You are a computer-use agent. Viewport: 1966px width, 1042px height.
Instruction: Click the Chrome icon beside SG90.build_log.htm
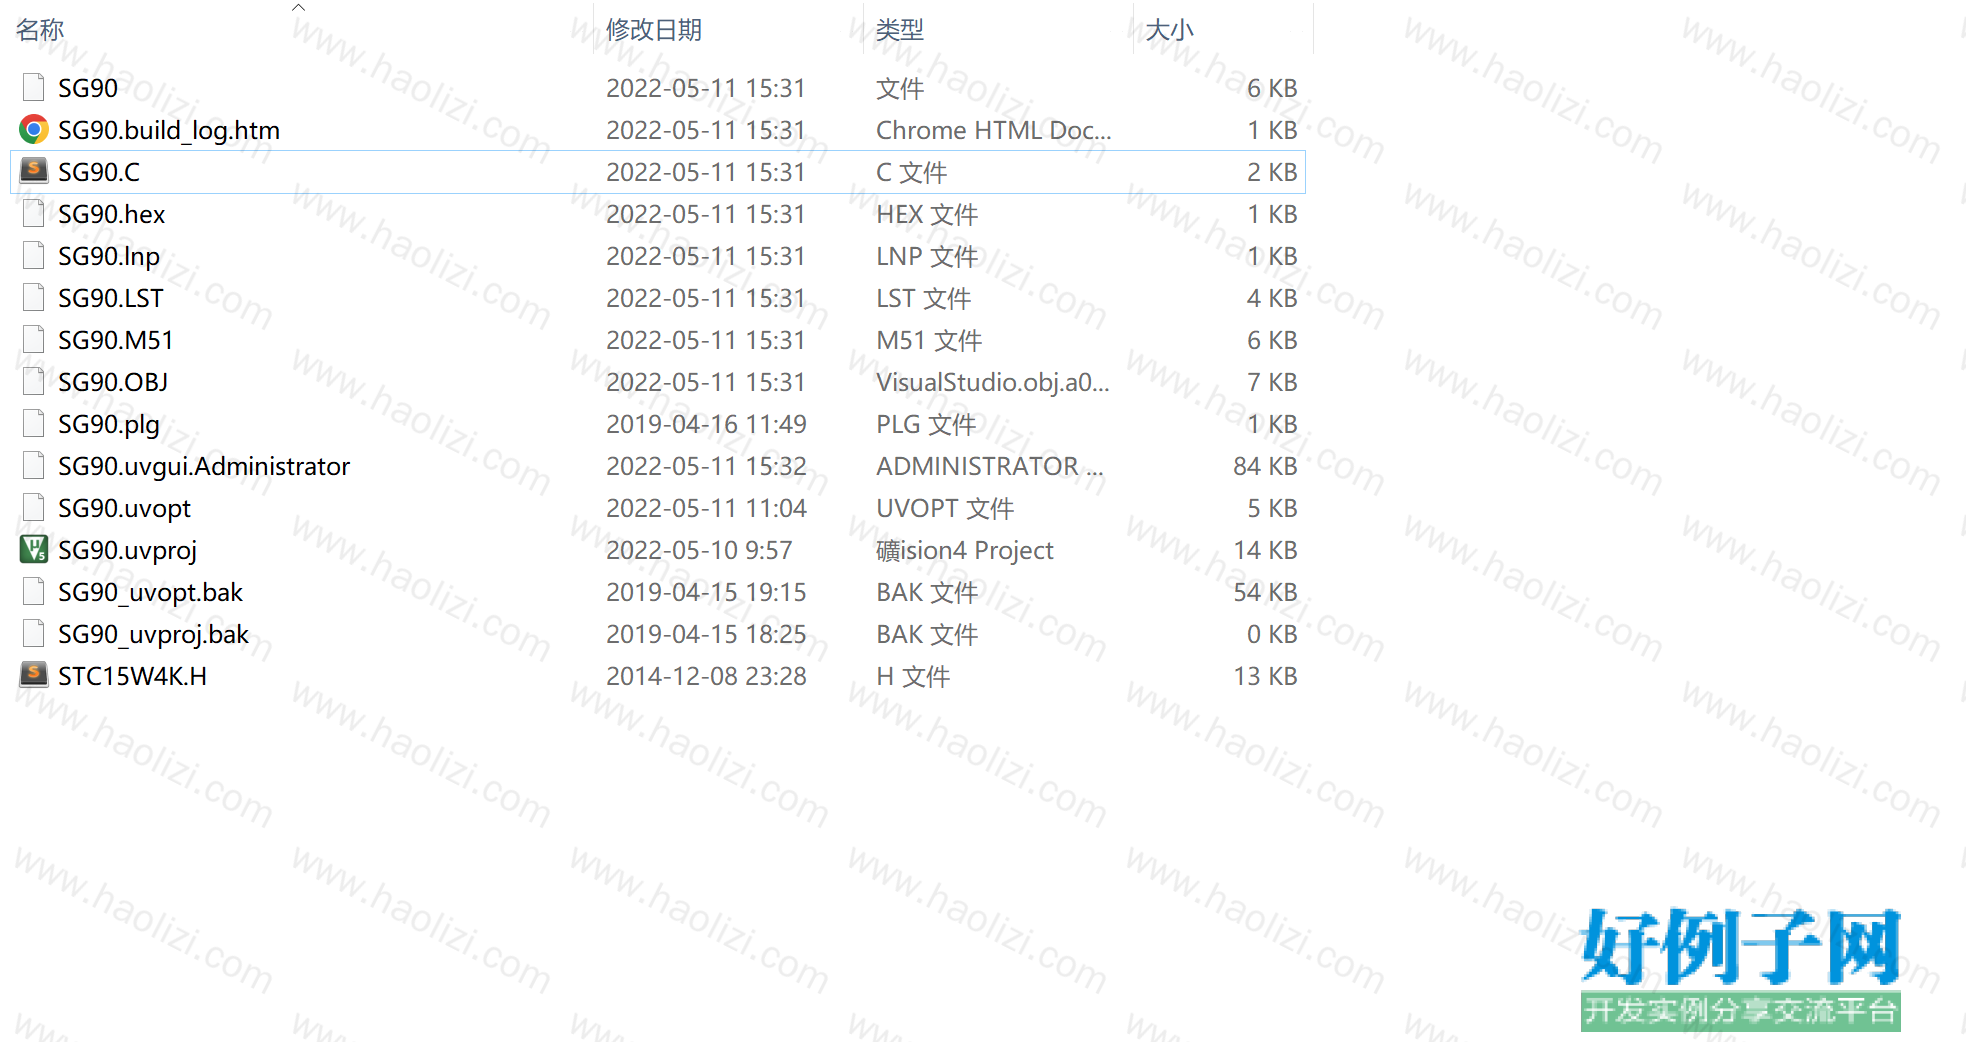33,130
